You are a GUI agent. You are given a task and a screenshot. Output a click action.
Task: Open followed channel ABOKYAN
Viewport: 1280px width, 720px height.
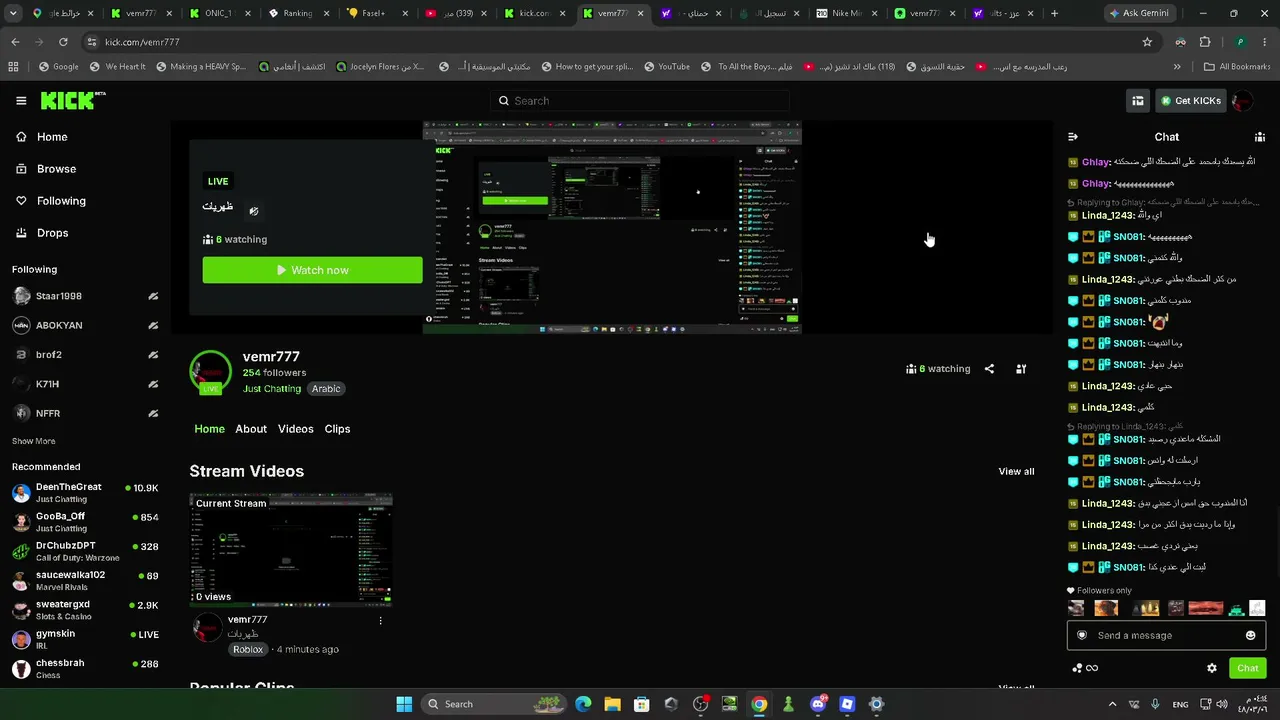85,325
